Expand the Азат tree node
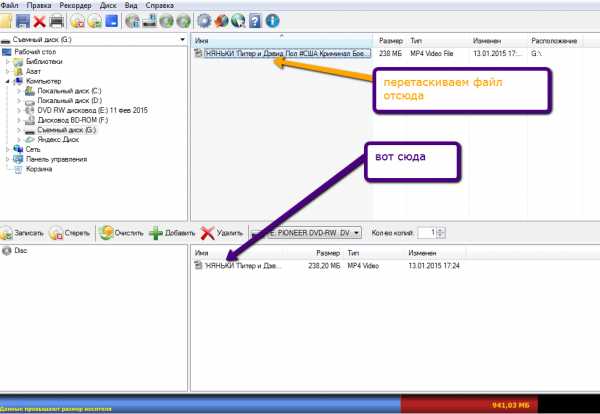Viewport: 600px width, 414px height. click(8, 72)
